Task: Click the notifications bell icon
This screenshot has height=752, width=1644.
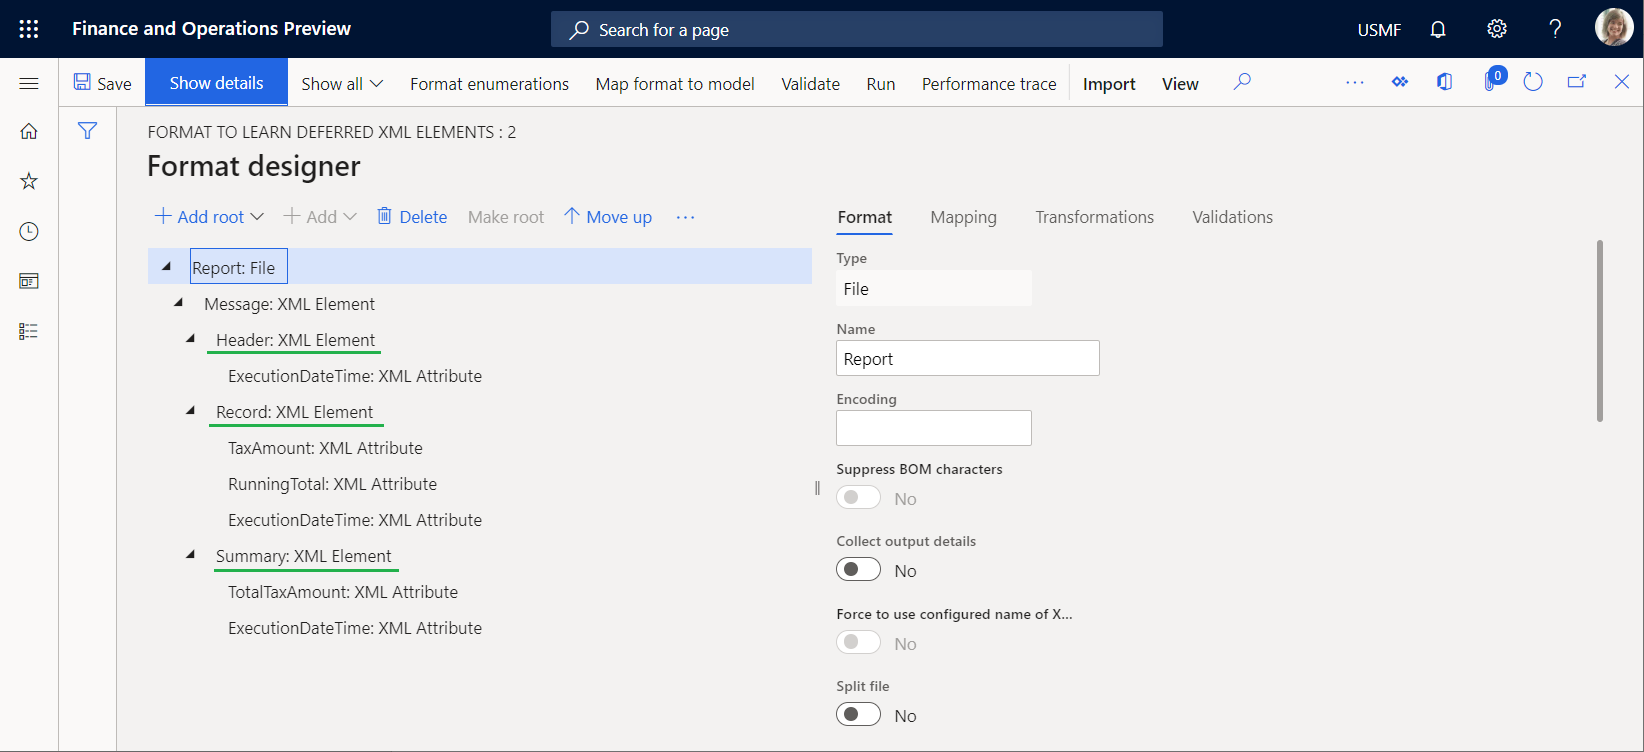Action: pyautogui.click(x=1438, y=29)
